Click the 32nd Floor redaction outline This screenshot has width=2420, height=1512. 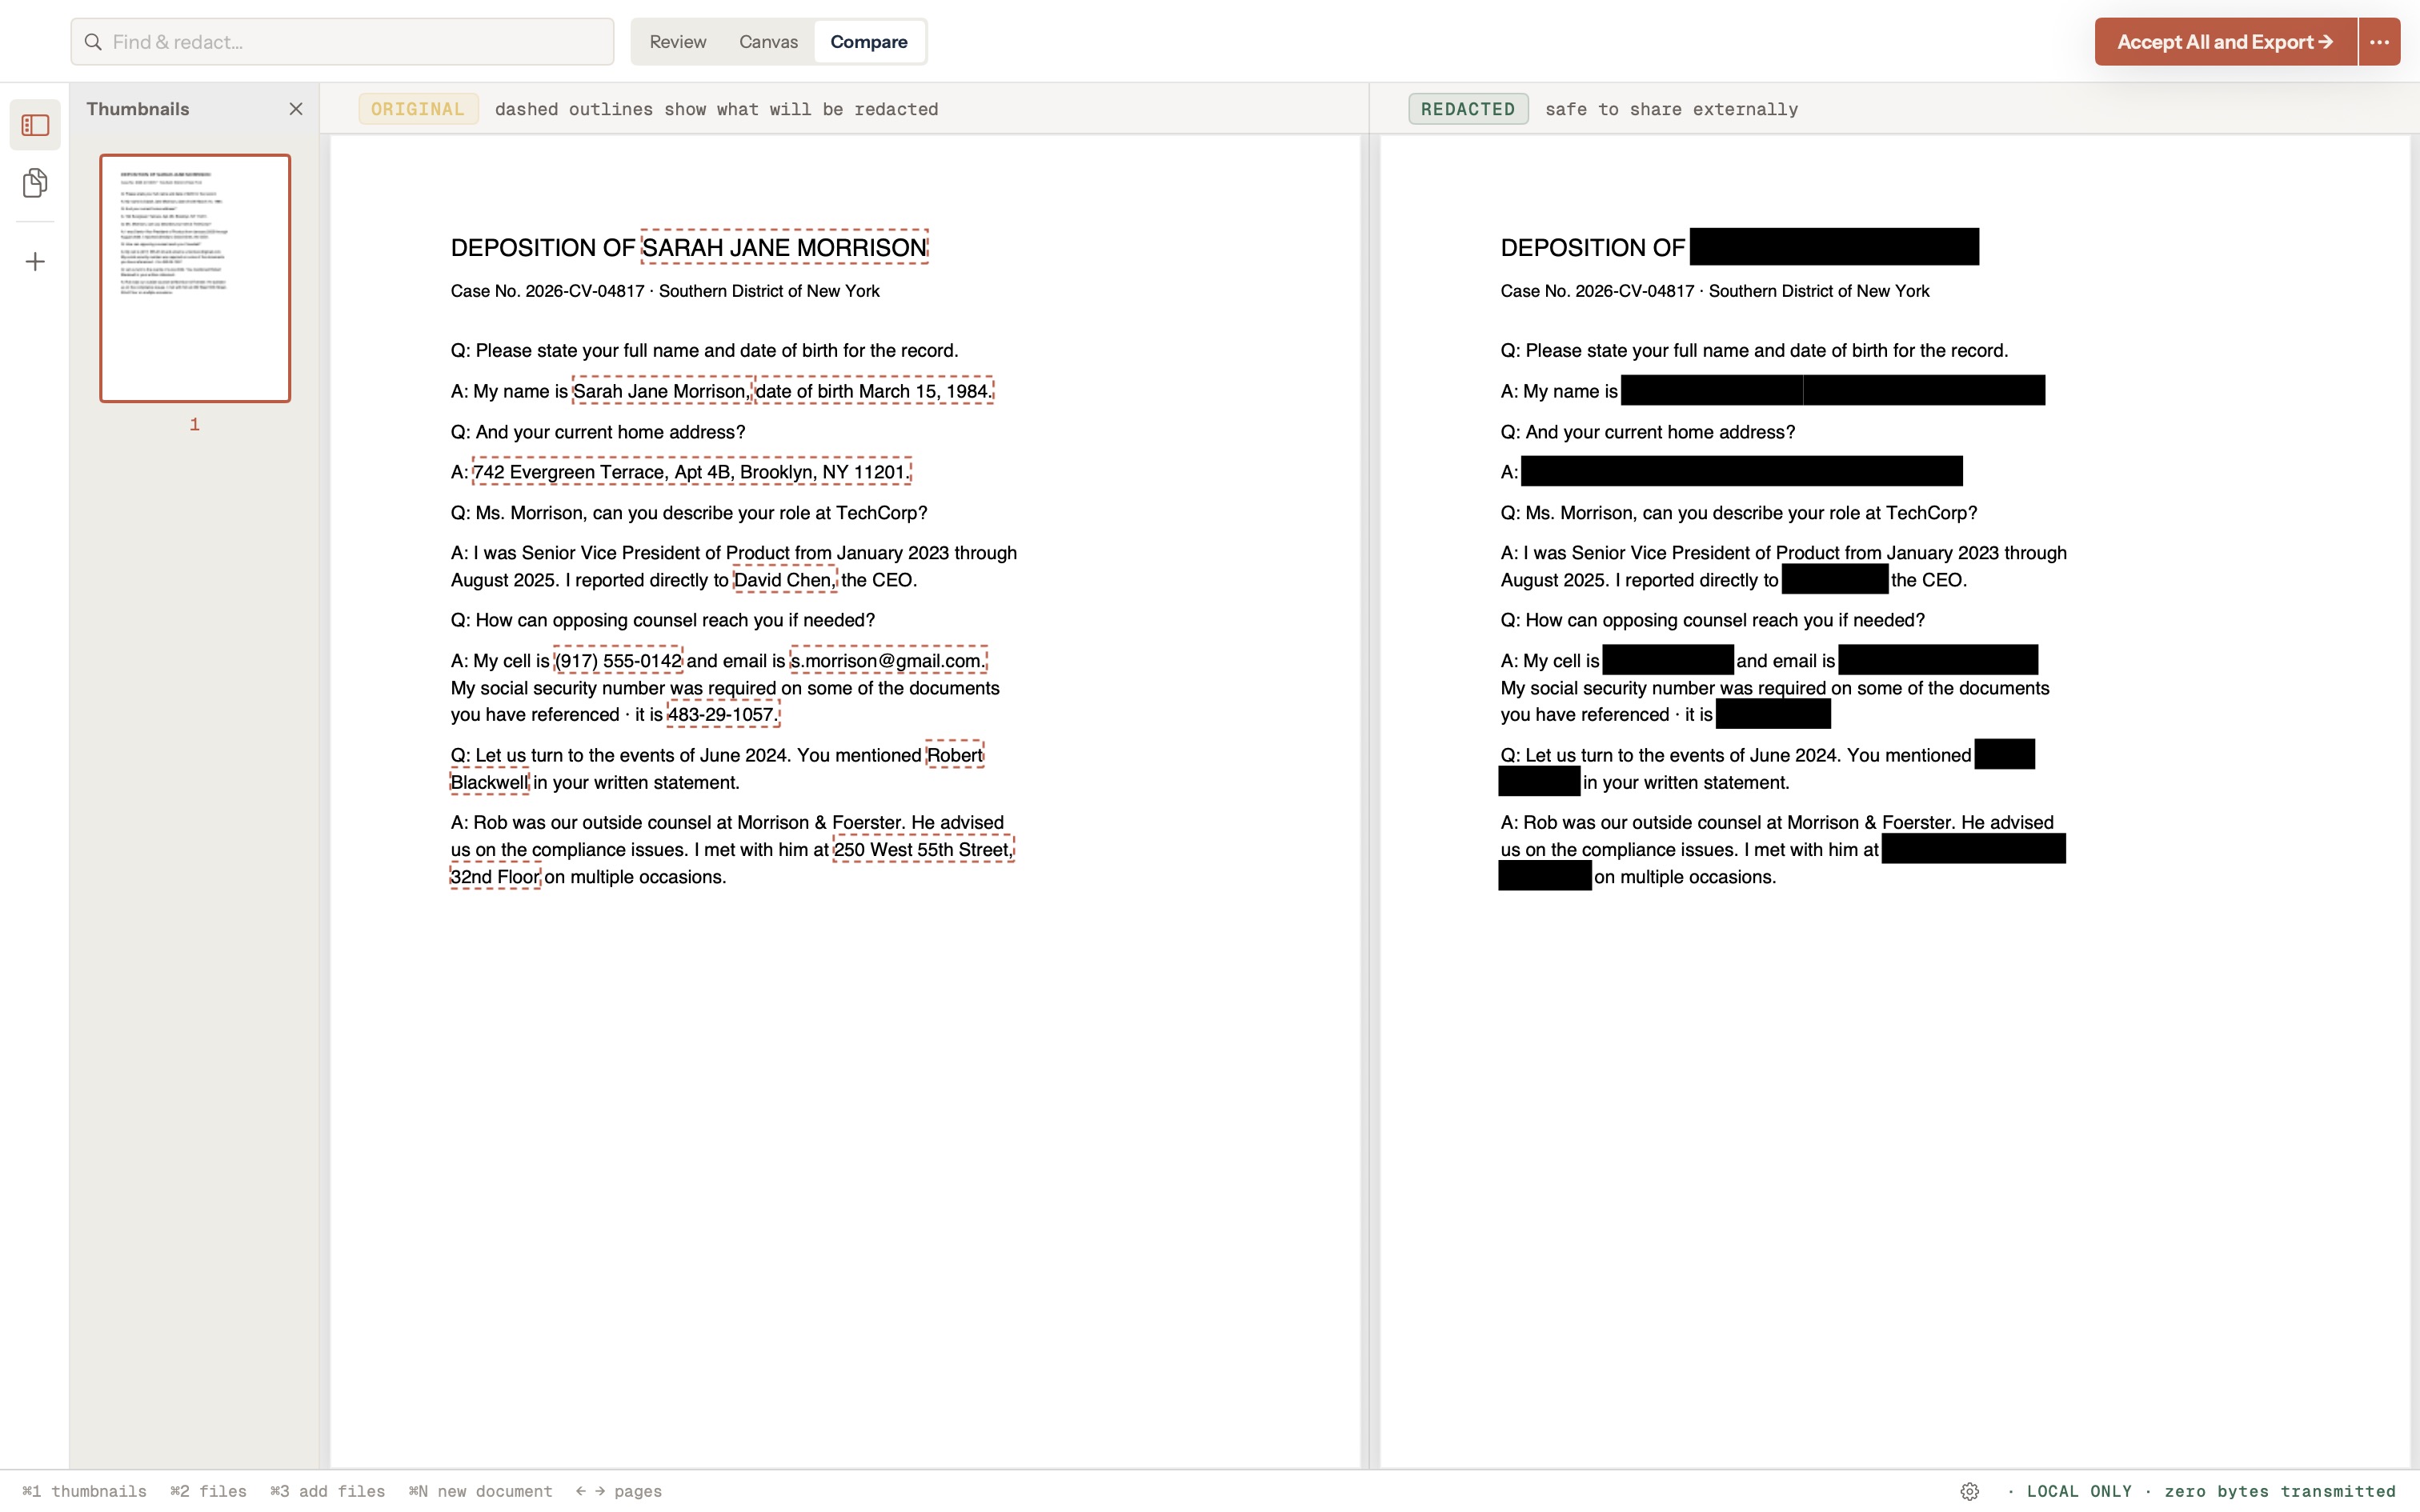tap(496, 877)
